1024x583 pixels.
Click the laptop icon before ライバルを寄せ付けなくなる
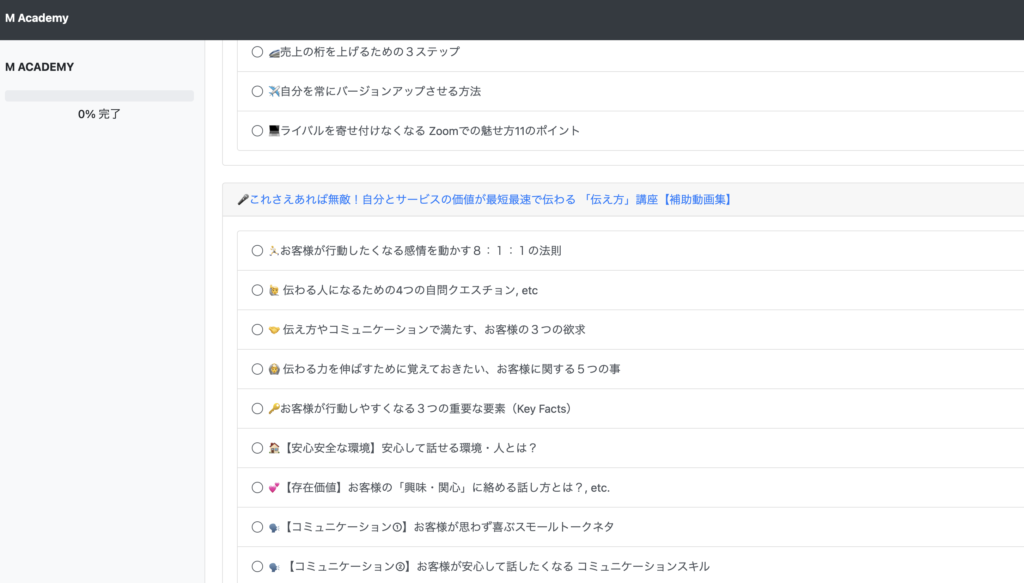tap(274, 131)
